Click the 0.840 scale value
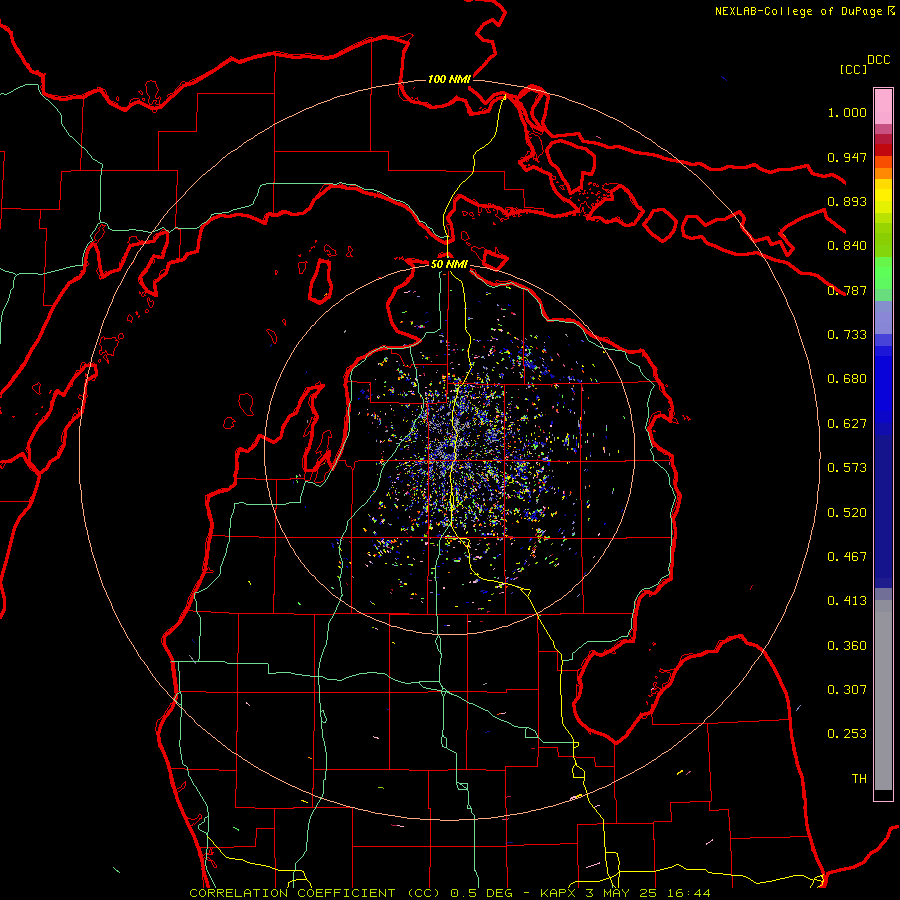Viewport: 900px width, 900px height. 847,246
